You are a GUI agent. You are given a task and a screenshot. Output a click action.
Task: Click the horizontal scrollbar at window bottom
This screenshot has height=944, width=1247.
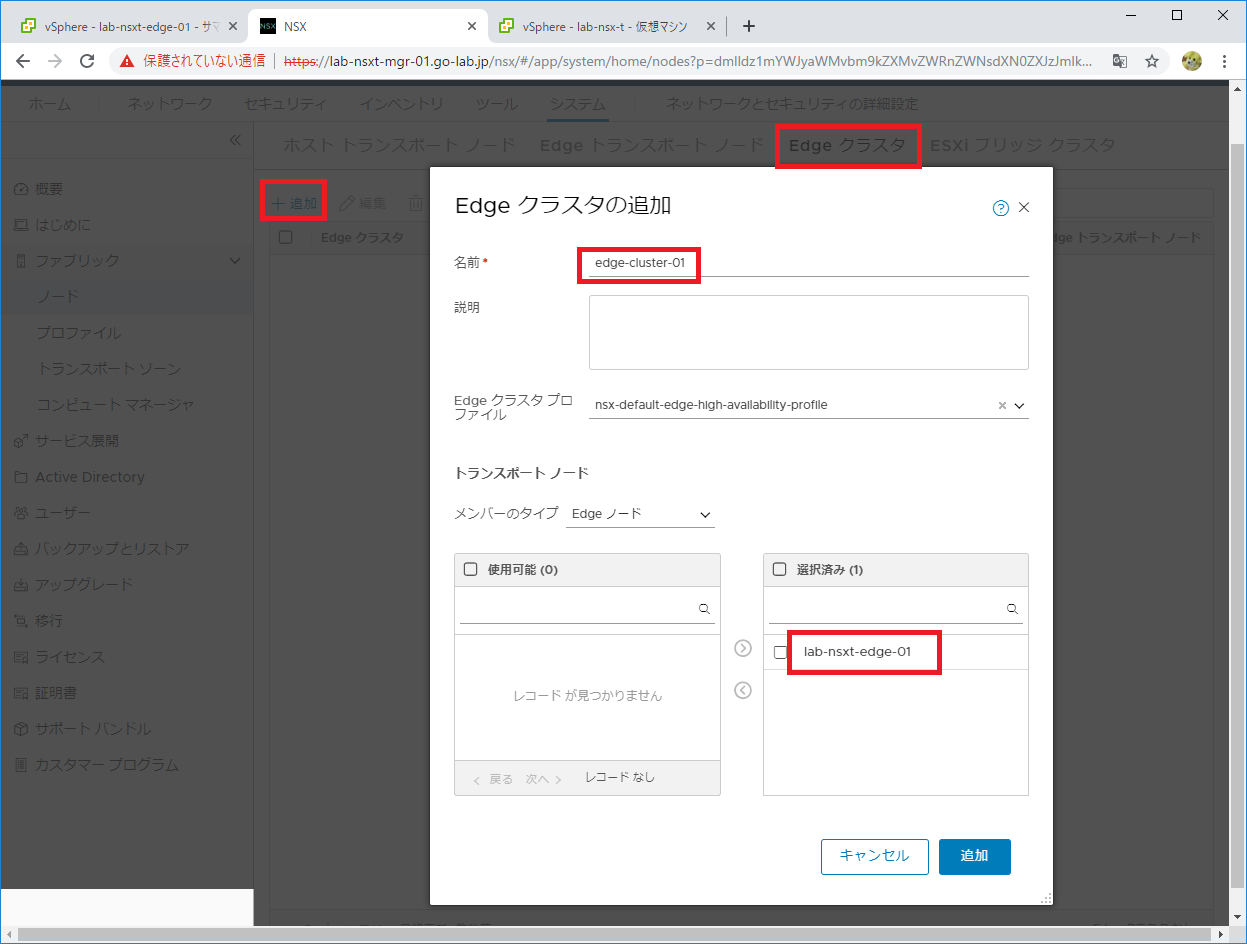click(616, 935)
